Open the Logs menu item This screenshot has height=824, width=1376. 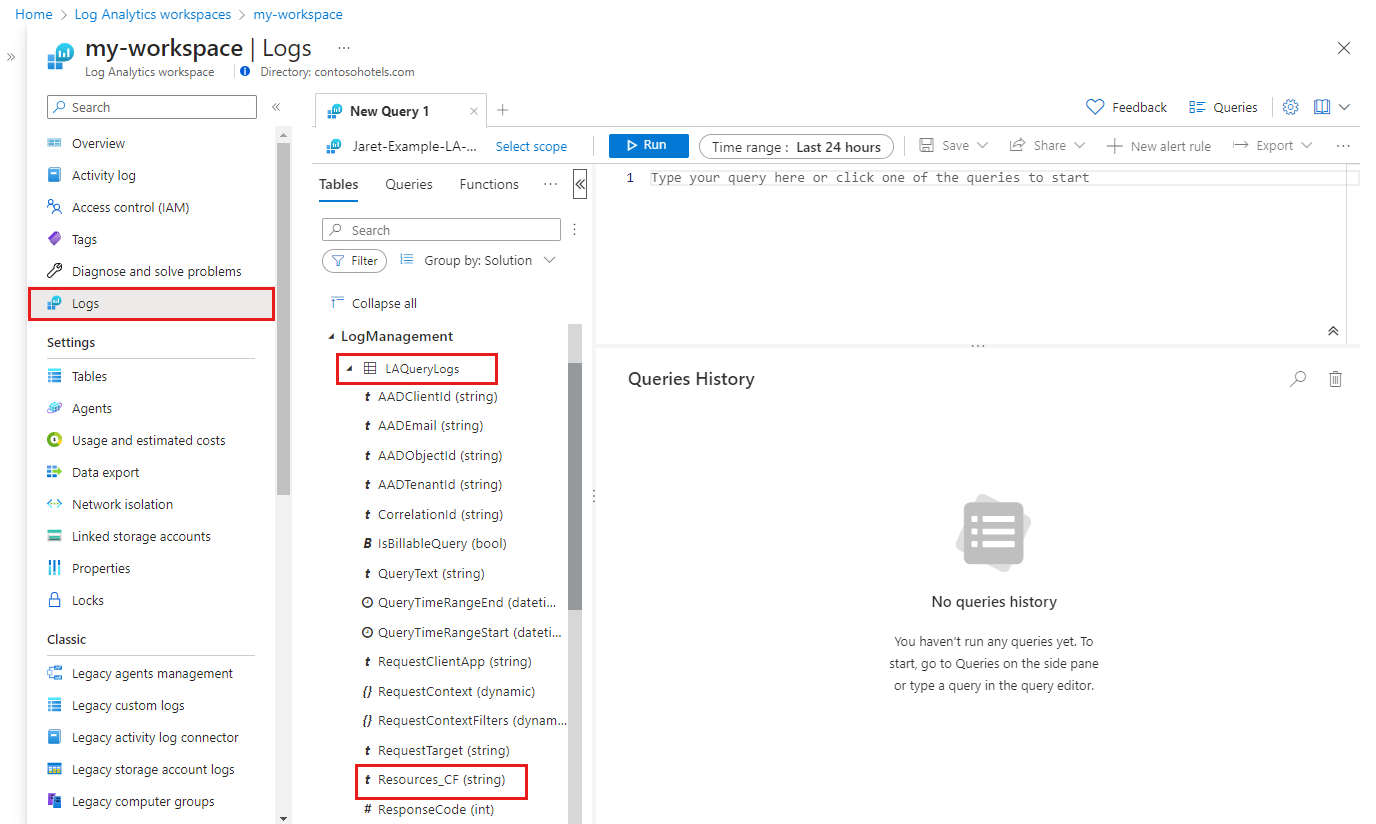coord(151,304)
